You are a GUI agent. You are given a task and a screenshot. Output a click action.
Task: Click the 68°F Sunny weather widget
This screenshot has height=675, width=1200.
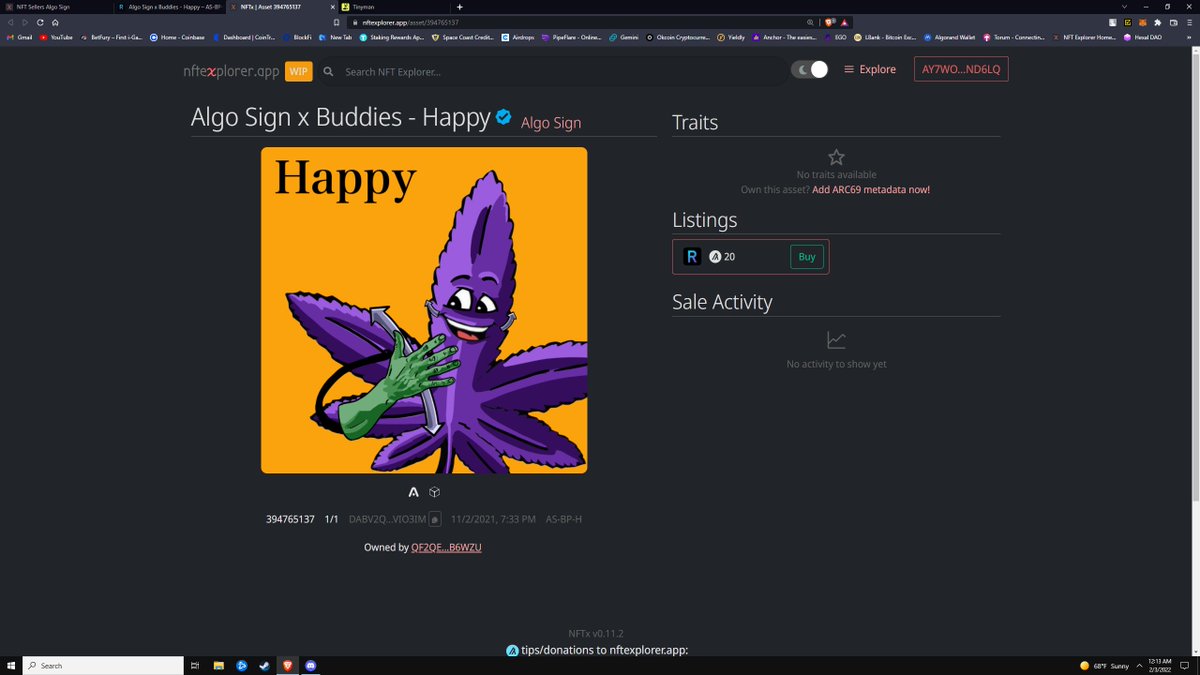1103,665
